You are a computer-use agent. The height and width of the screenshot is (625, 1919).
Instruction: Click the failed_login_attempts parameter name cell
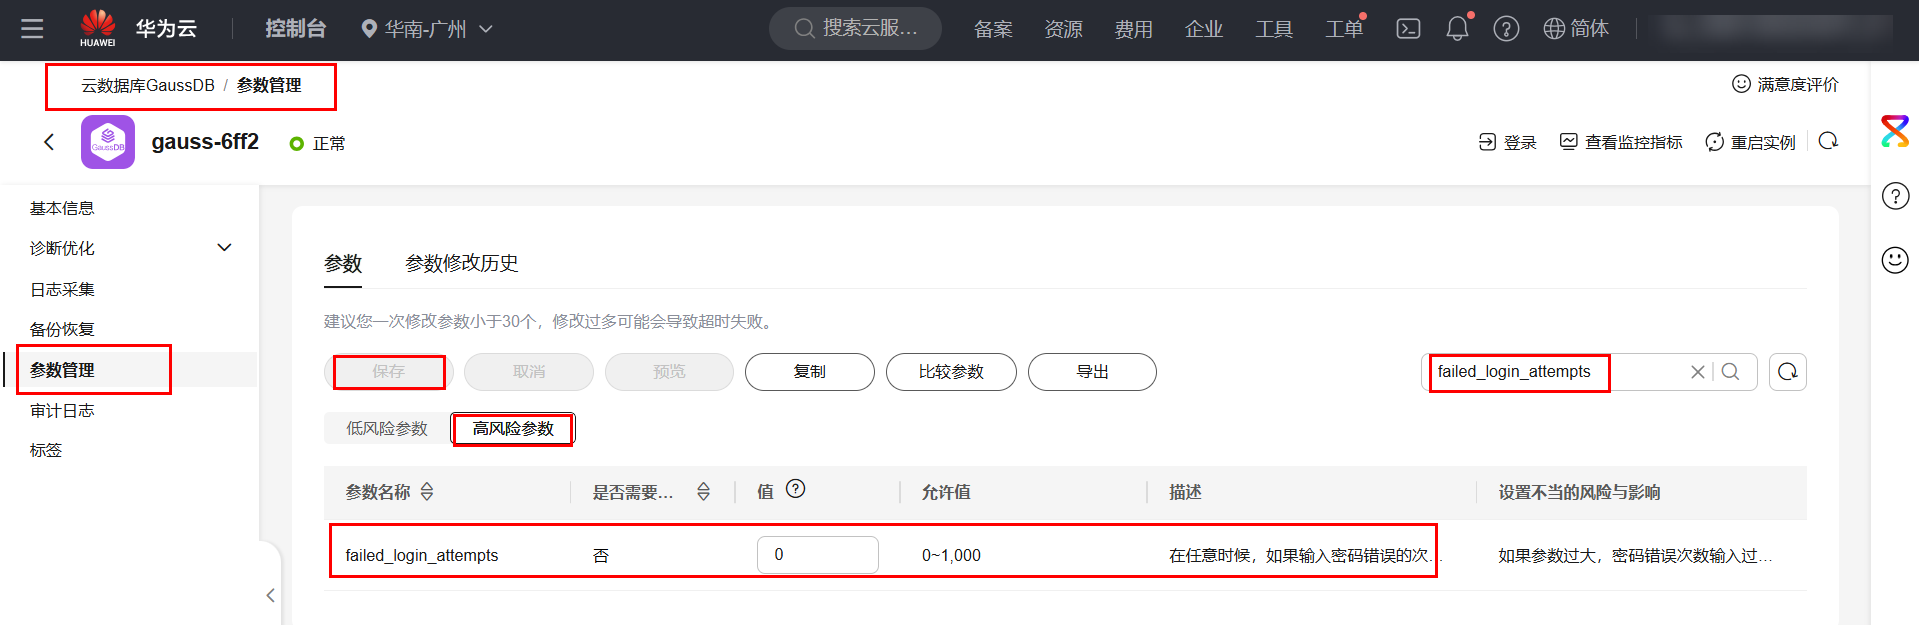tap(422, 555)
